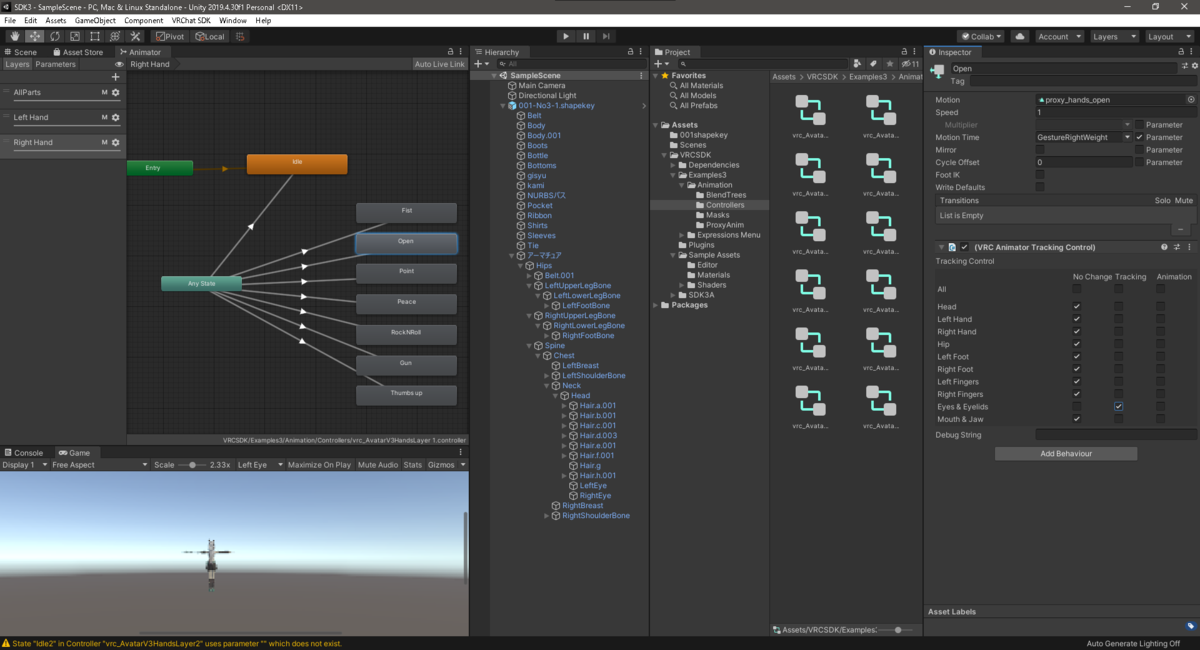Toggle hidden packages visibility count icon
This screenshot has height=650, width=1200.
point(911,64)
